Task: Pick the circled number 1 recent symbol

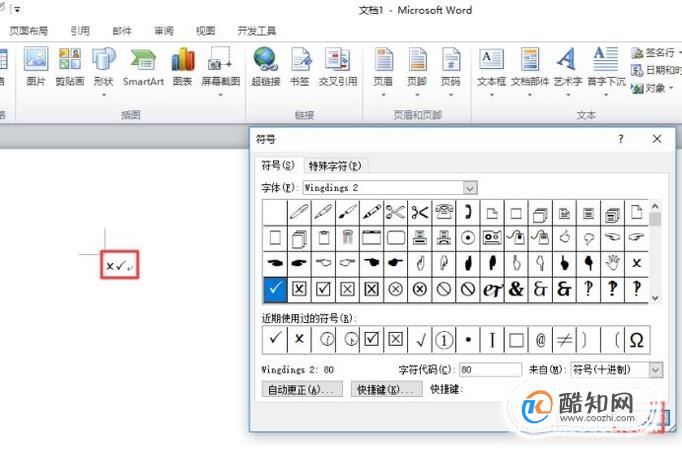Action: click(x=444, y=340)
